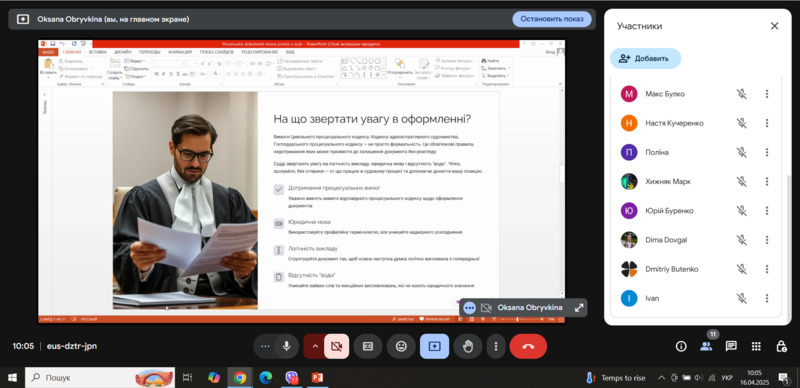Open ФАЙЛ tab in shared PowerPoint
This screenshot has width=800, height=388.
[x=48, y=52]
